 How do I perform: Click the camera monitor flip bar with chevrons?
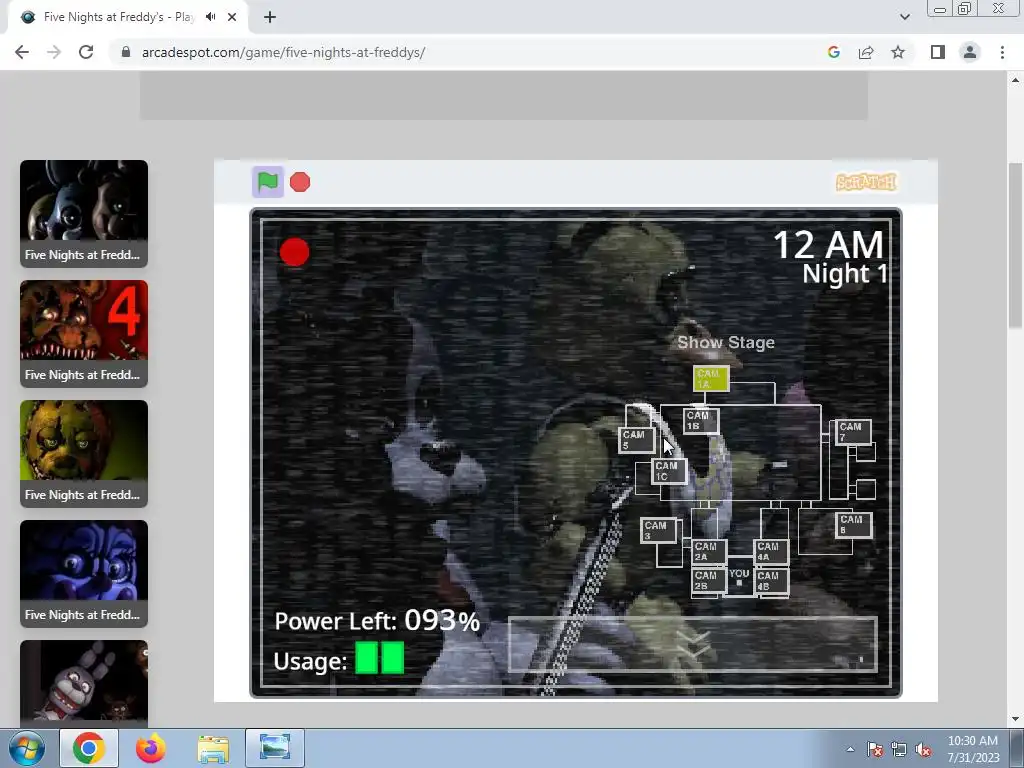tap(693, 645)
